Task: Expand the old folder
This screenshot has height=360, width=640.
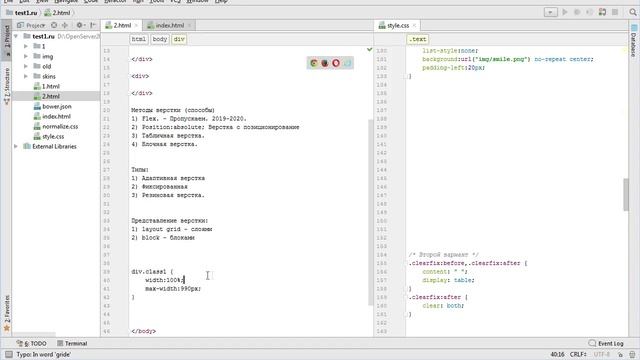Action: [x=26, y=66]
